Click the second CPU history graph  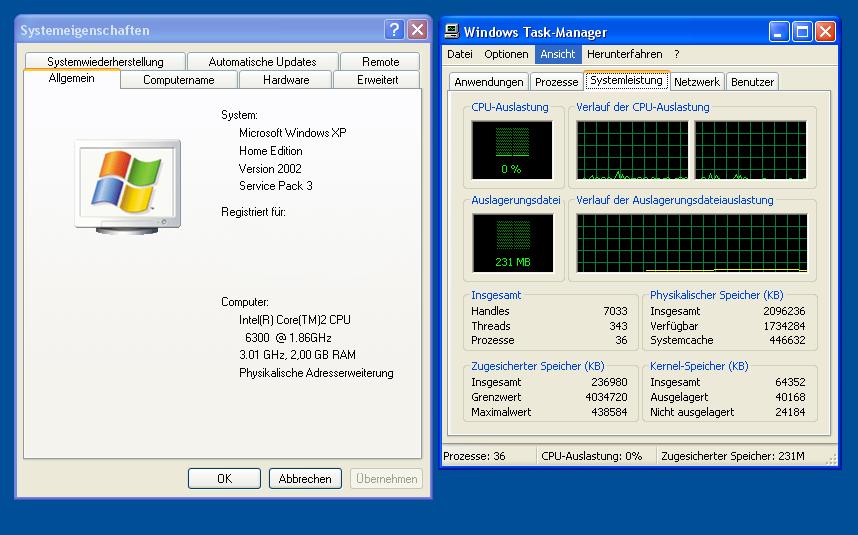(750, 150)
